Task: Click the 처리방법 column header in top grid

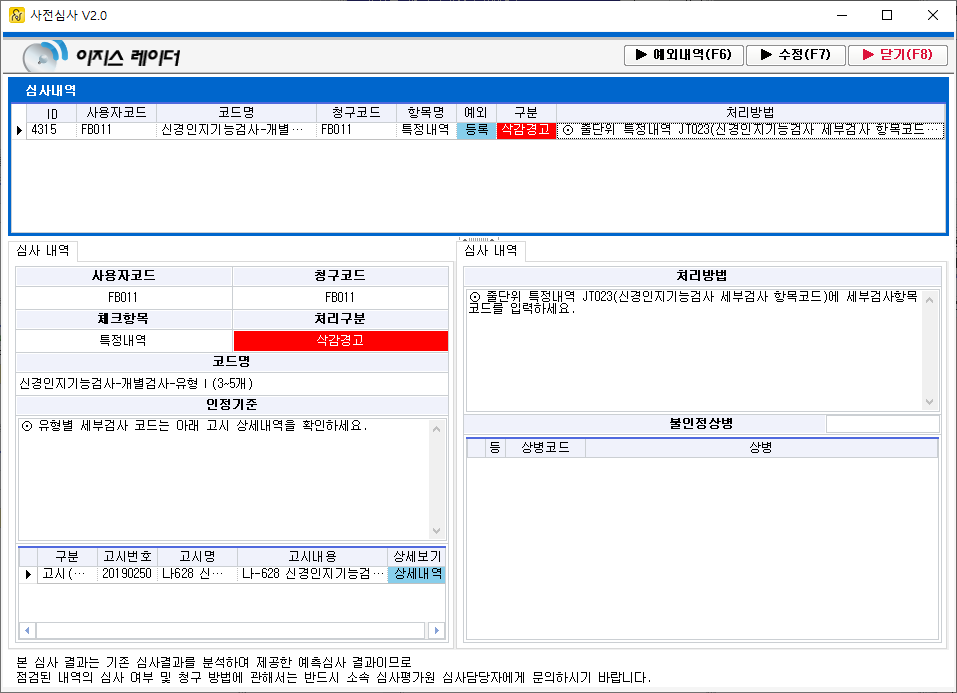Action: tap(749, 112)
